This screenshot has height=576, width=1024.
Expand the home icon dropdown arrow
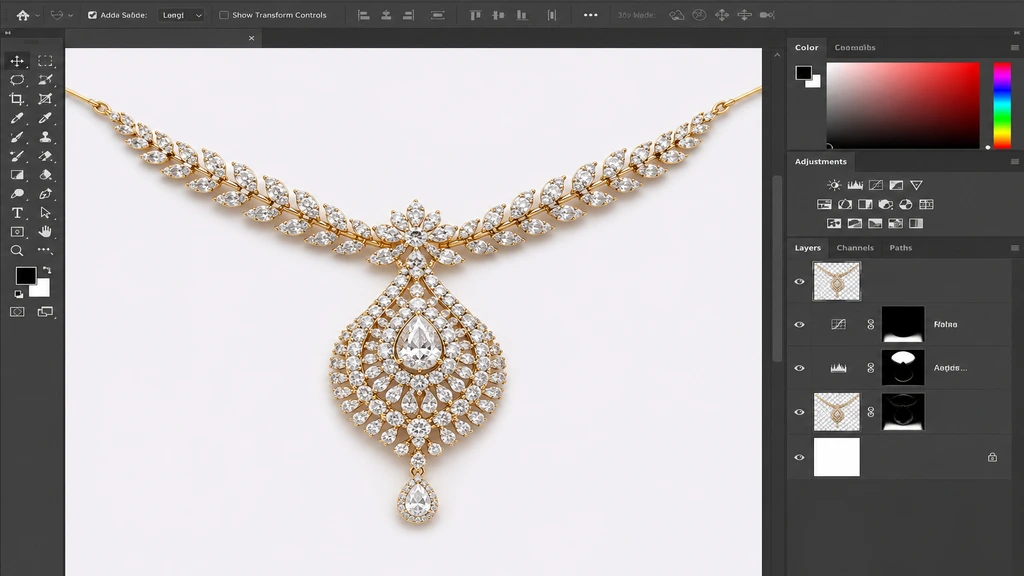click(37, 15)
